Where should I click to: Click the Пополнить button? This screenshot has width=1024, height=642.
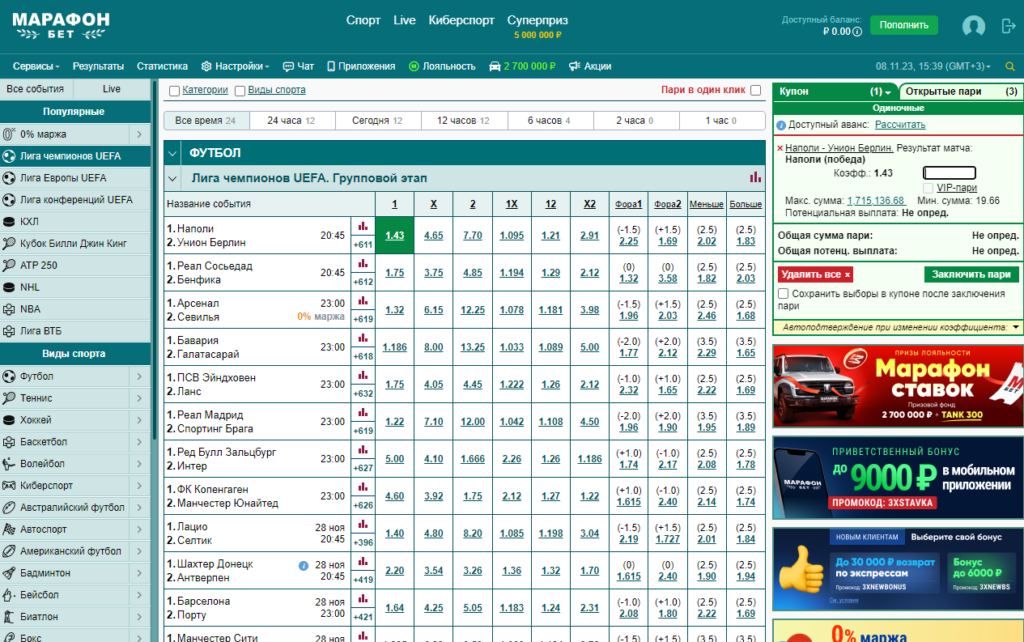point(904,25)
